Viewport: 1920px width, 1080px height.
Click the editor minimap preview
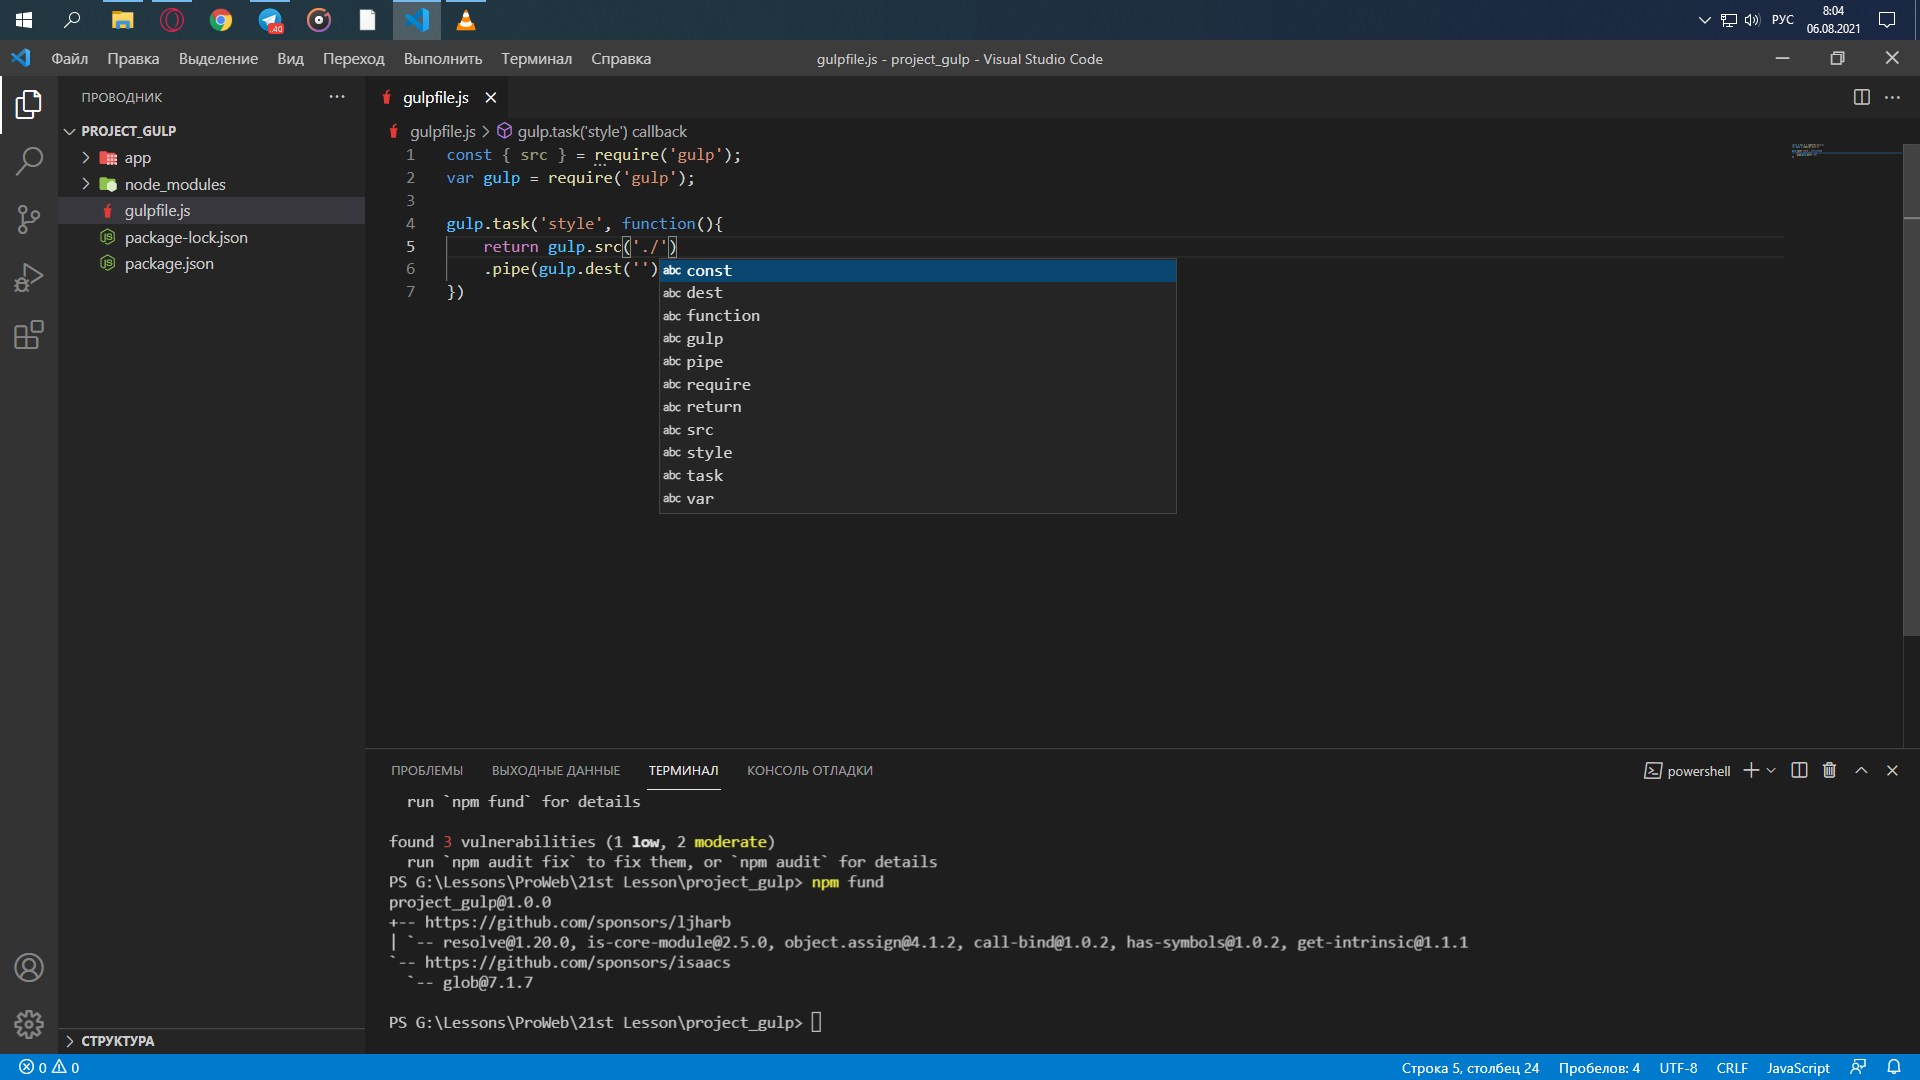coord(1846,151)
